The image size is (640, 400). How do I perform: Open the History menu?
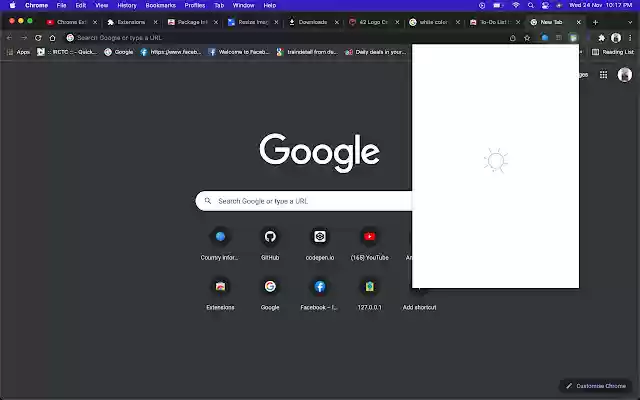pos(127,5)
